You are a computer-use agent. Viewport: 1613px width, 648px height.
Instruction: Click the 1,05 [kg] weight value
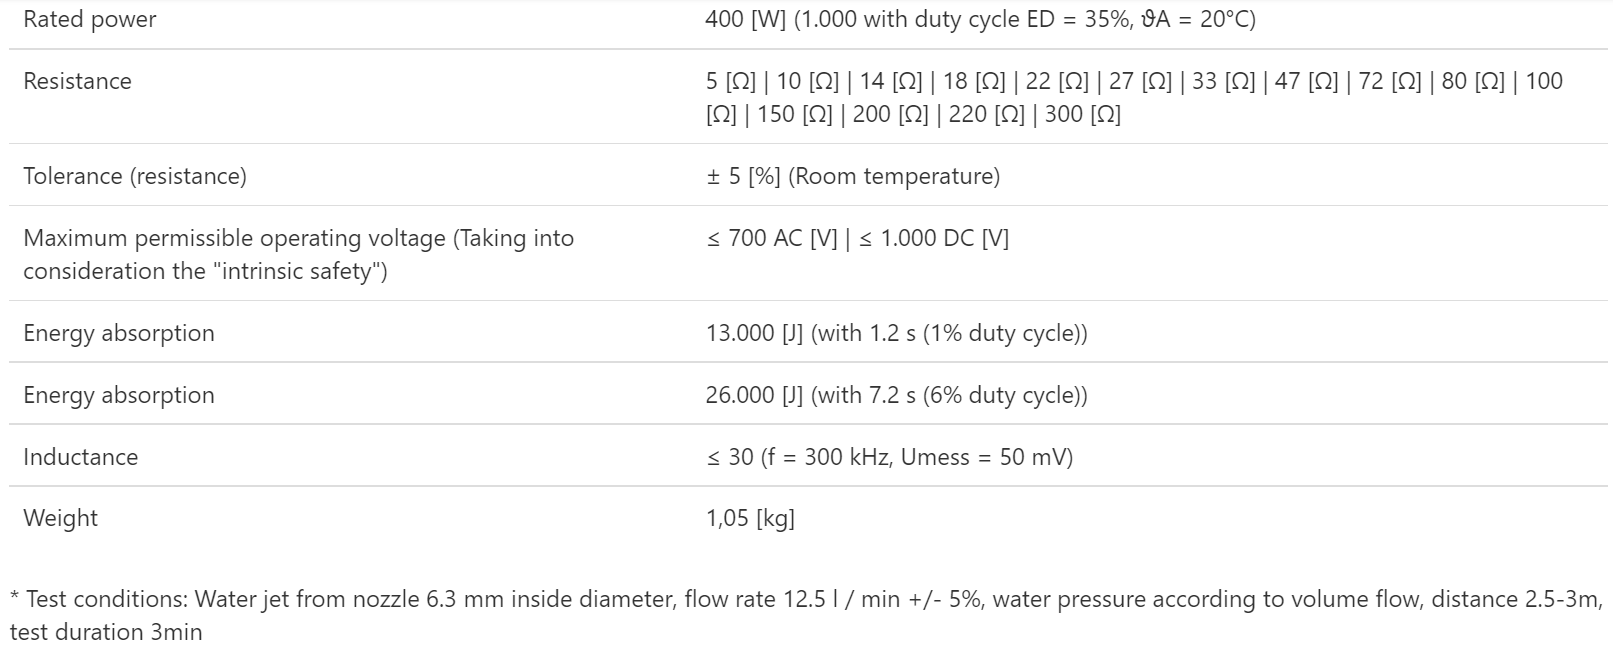[x=750, y=518]
